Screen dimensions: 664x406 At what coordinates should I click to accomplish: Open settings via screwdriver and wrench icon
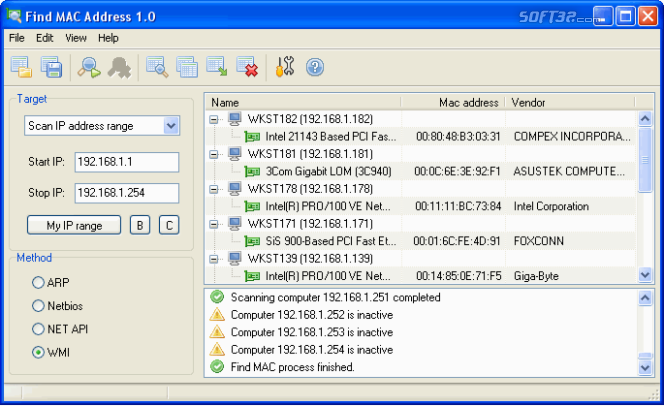tap(285, 66)
